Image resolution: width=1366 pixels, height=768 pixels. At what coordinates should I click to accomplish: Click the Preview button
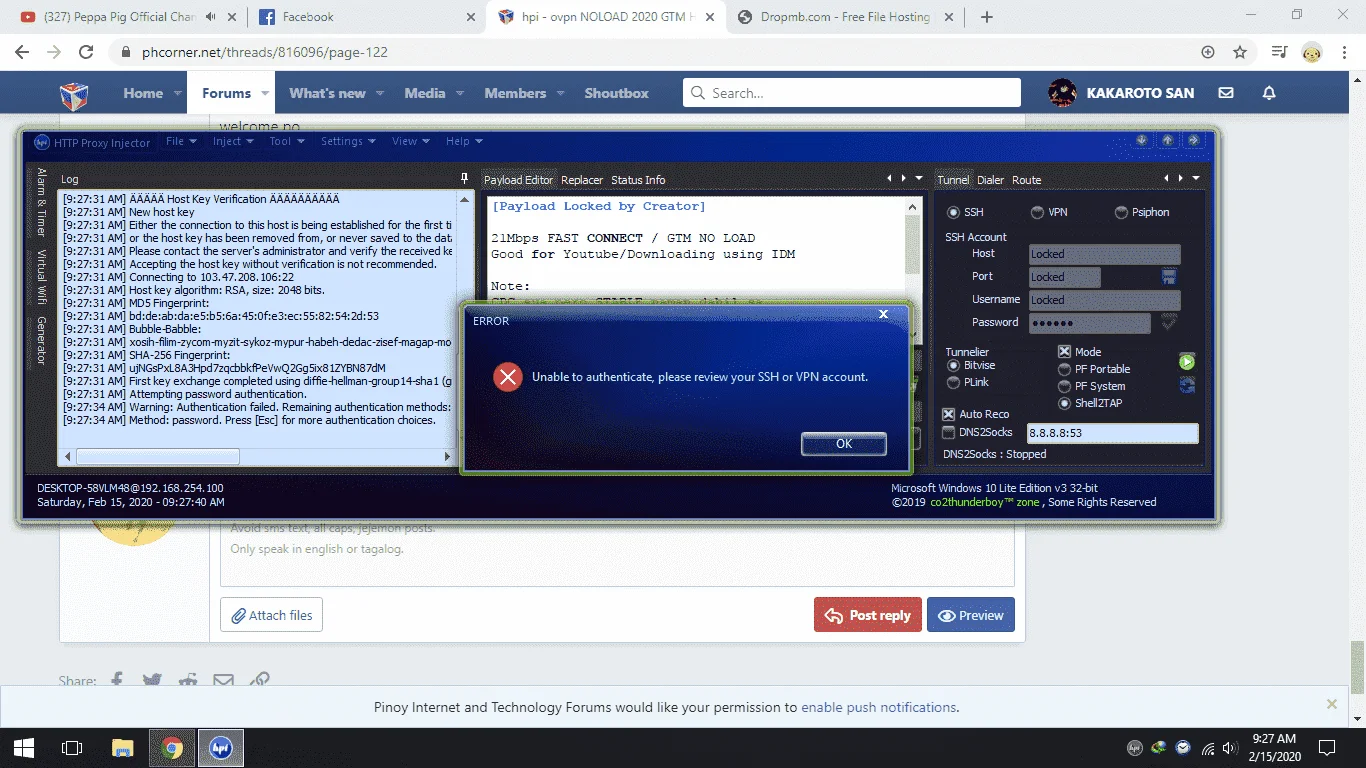pyautogui.click(x=971, y=615)
